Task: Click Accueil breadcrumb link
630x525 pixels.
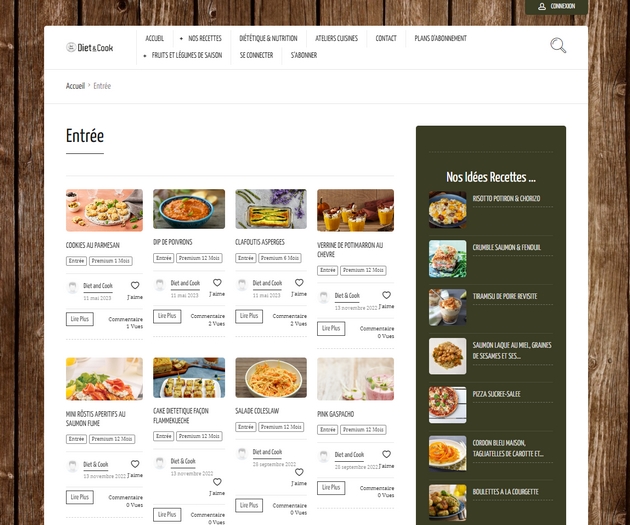Action: click(76, 86)
